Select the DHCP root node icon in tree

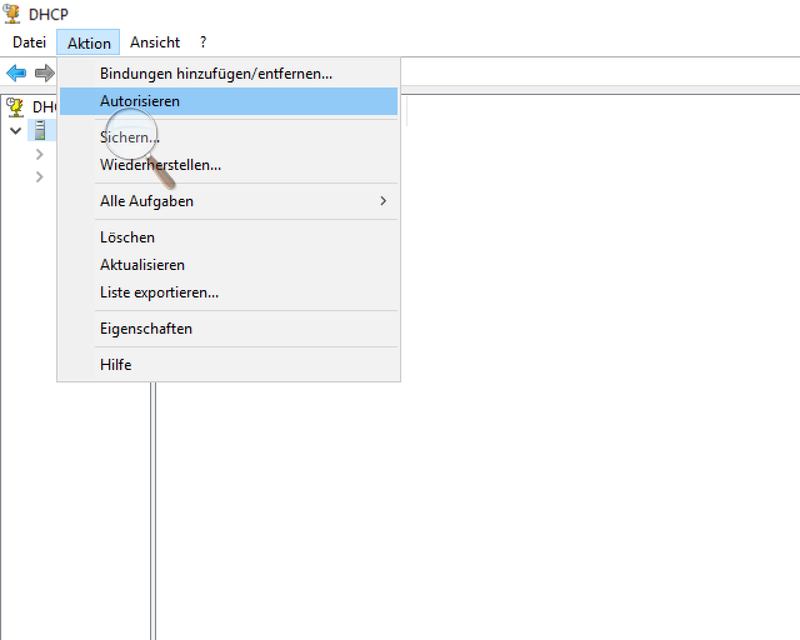tap(15, 107)
